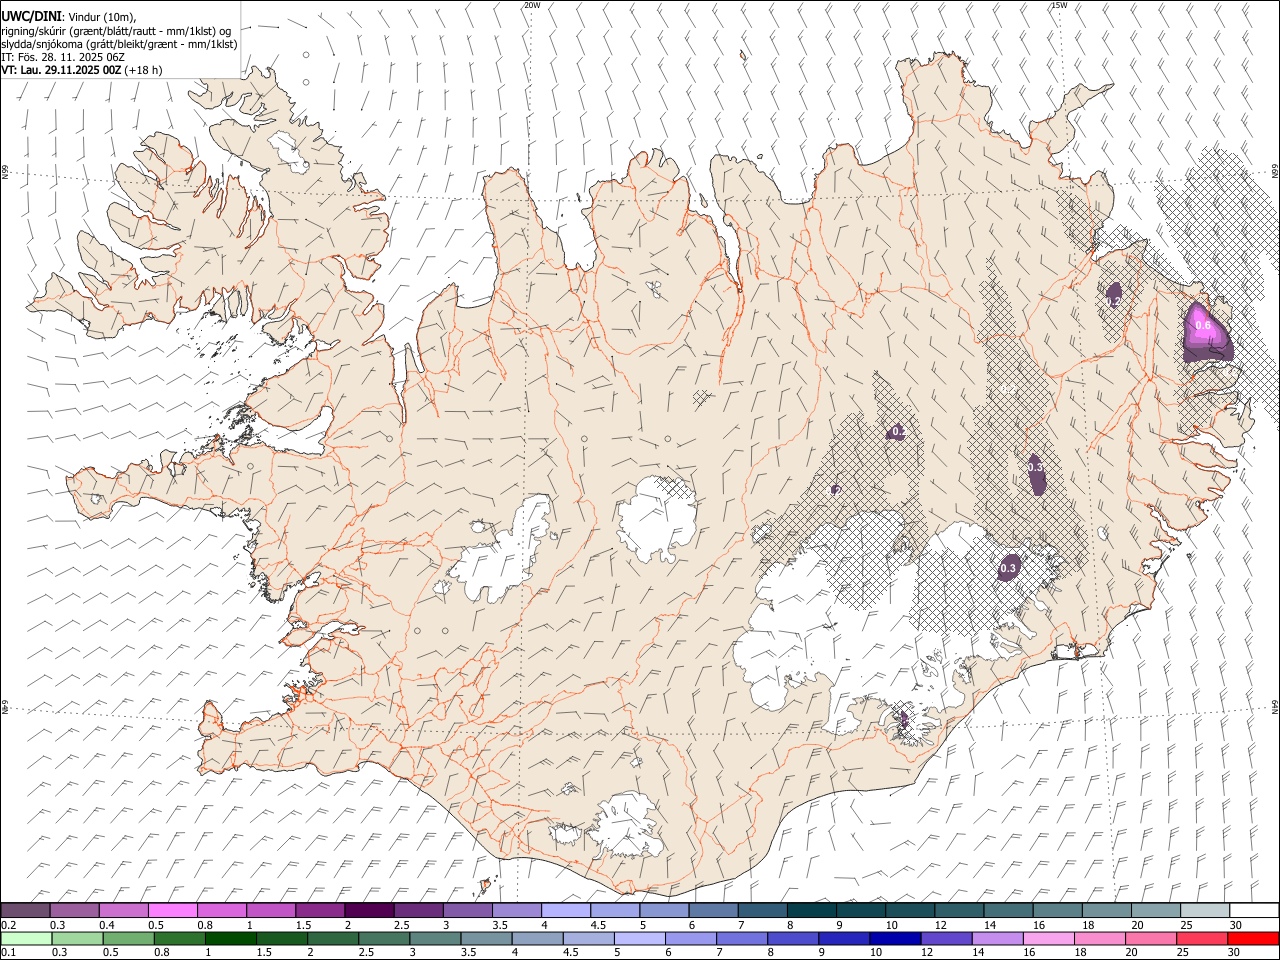This screenshot has height=960, width=1280.
Task: Click the 15W longitude label
Action: point(1059,5)
